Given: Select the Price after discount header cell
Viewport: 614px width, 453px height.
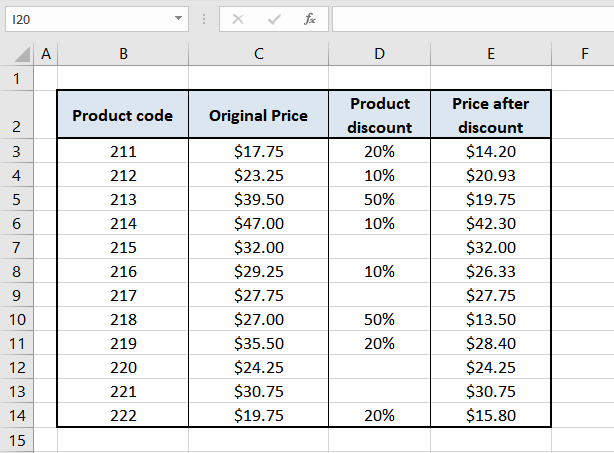Looking at the screenshot, I should pyautogui.click(x=490, y=115).
